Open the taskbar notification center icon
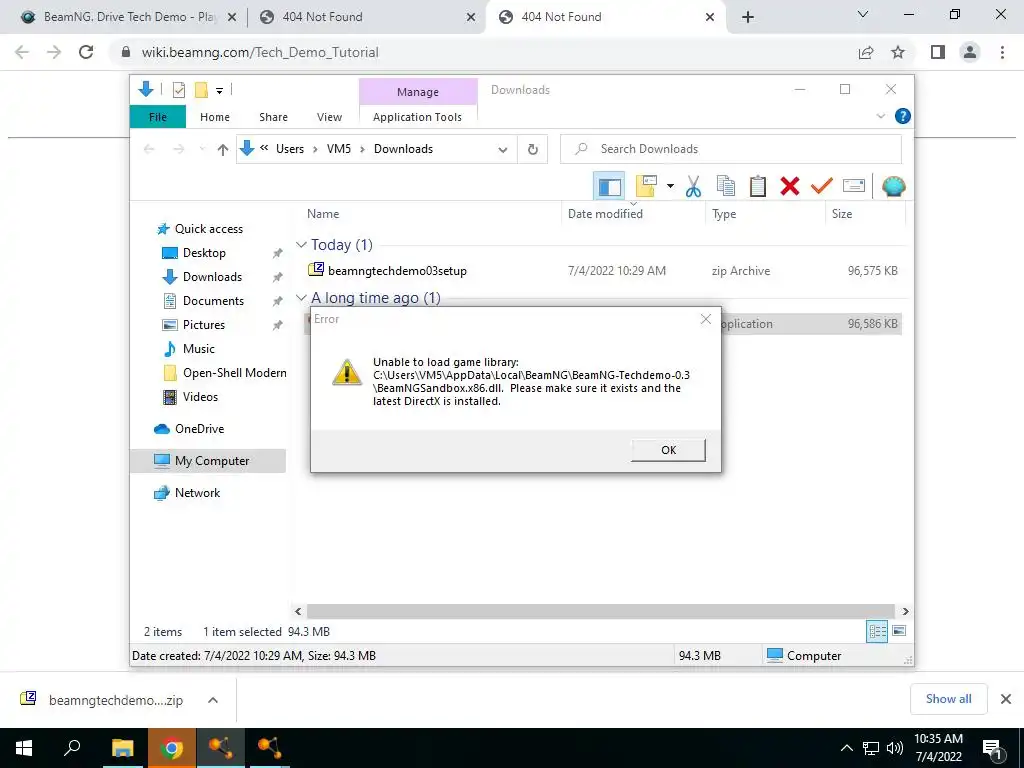The height and width of the screenshot is (768, 1024). [x=992, y=749]
